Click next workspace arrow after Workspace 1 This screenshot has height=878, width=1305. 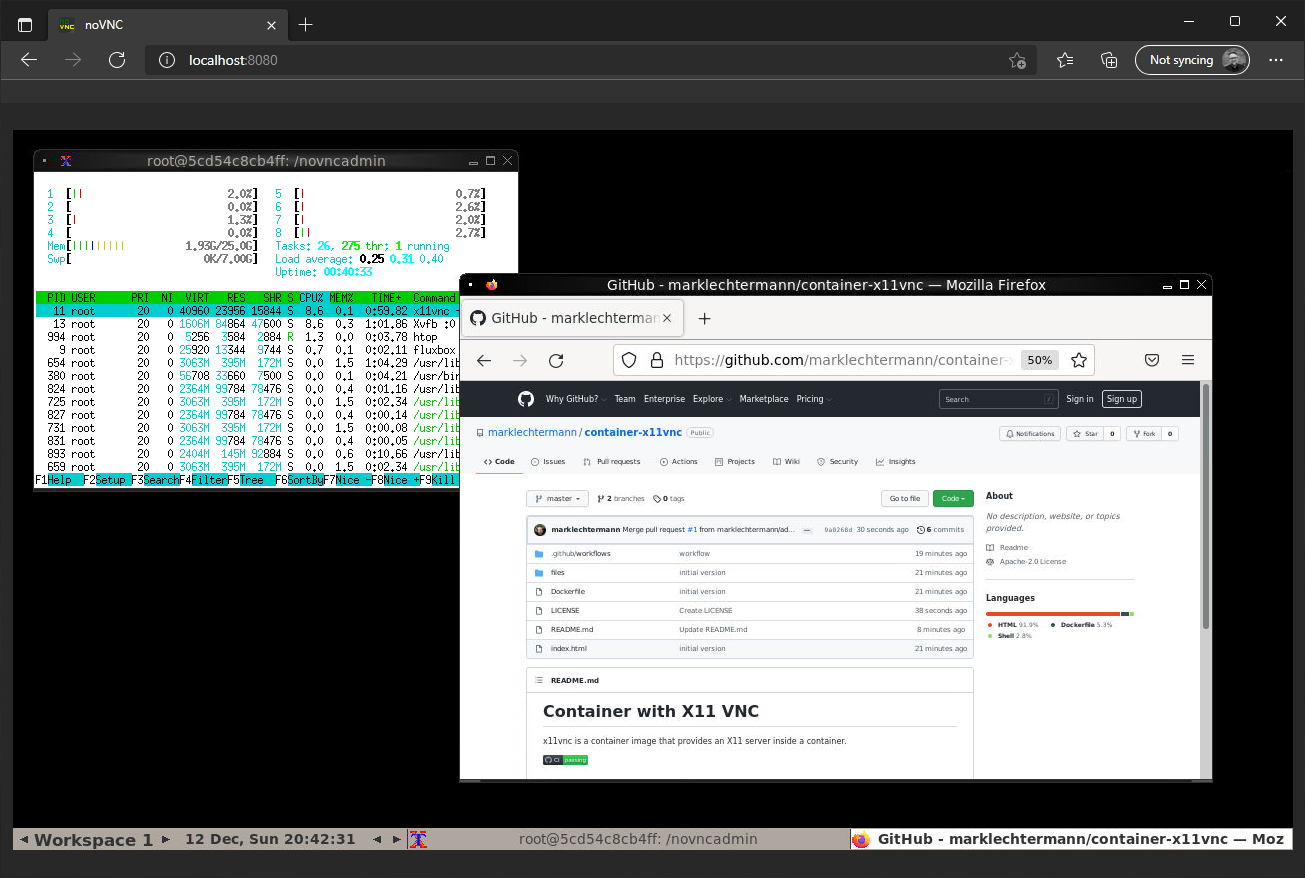[x=166, y=839]
